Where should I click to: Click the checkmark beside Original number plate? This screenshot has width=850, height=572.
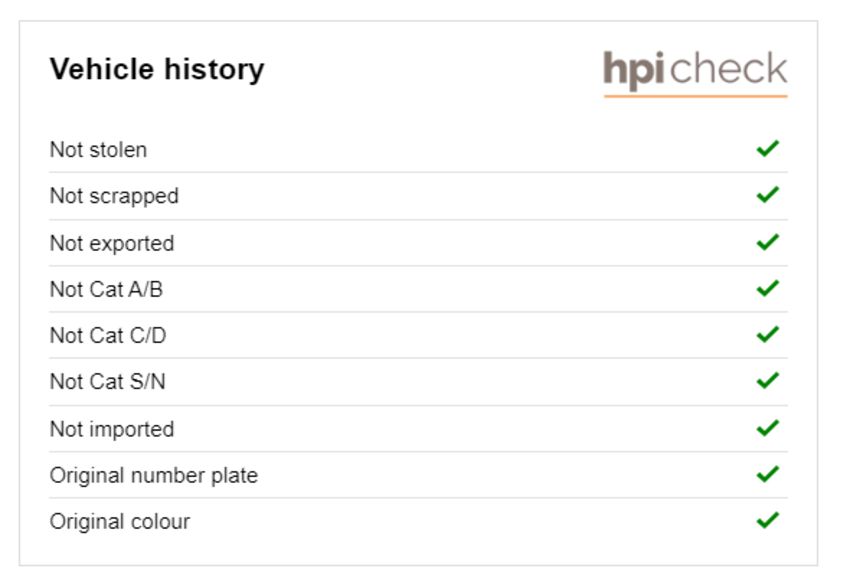click(x=768, y=474)
